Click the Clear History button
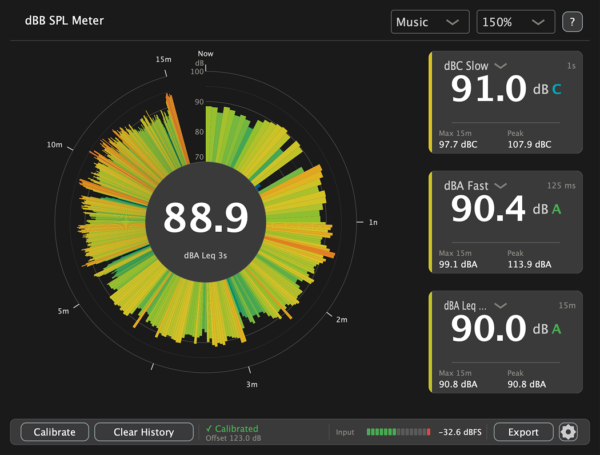Image resolution: width=600 pixels, height=455 pixels. coord(144,432)
